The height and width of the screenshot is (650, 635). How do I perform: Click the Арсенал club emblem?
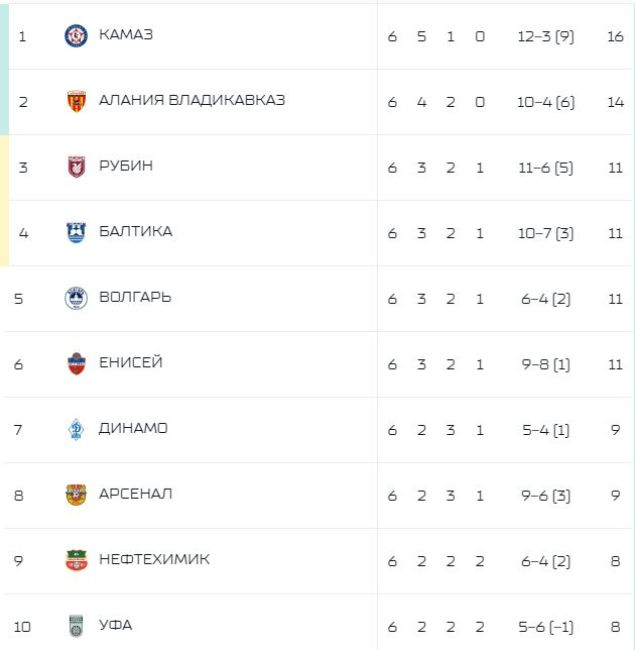tap(76, 495)
